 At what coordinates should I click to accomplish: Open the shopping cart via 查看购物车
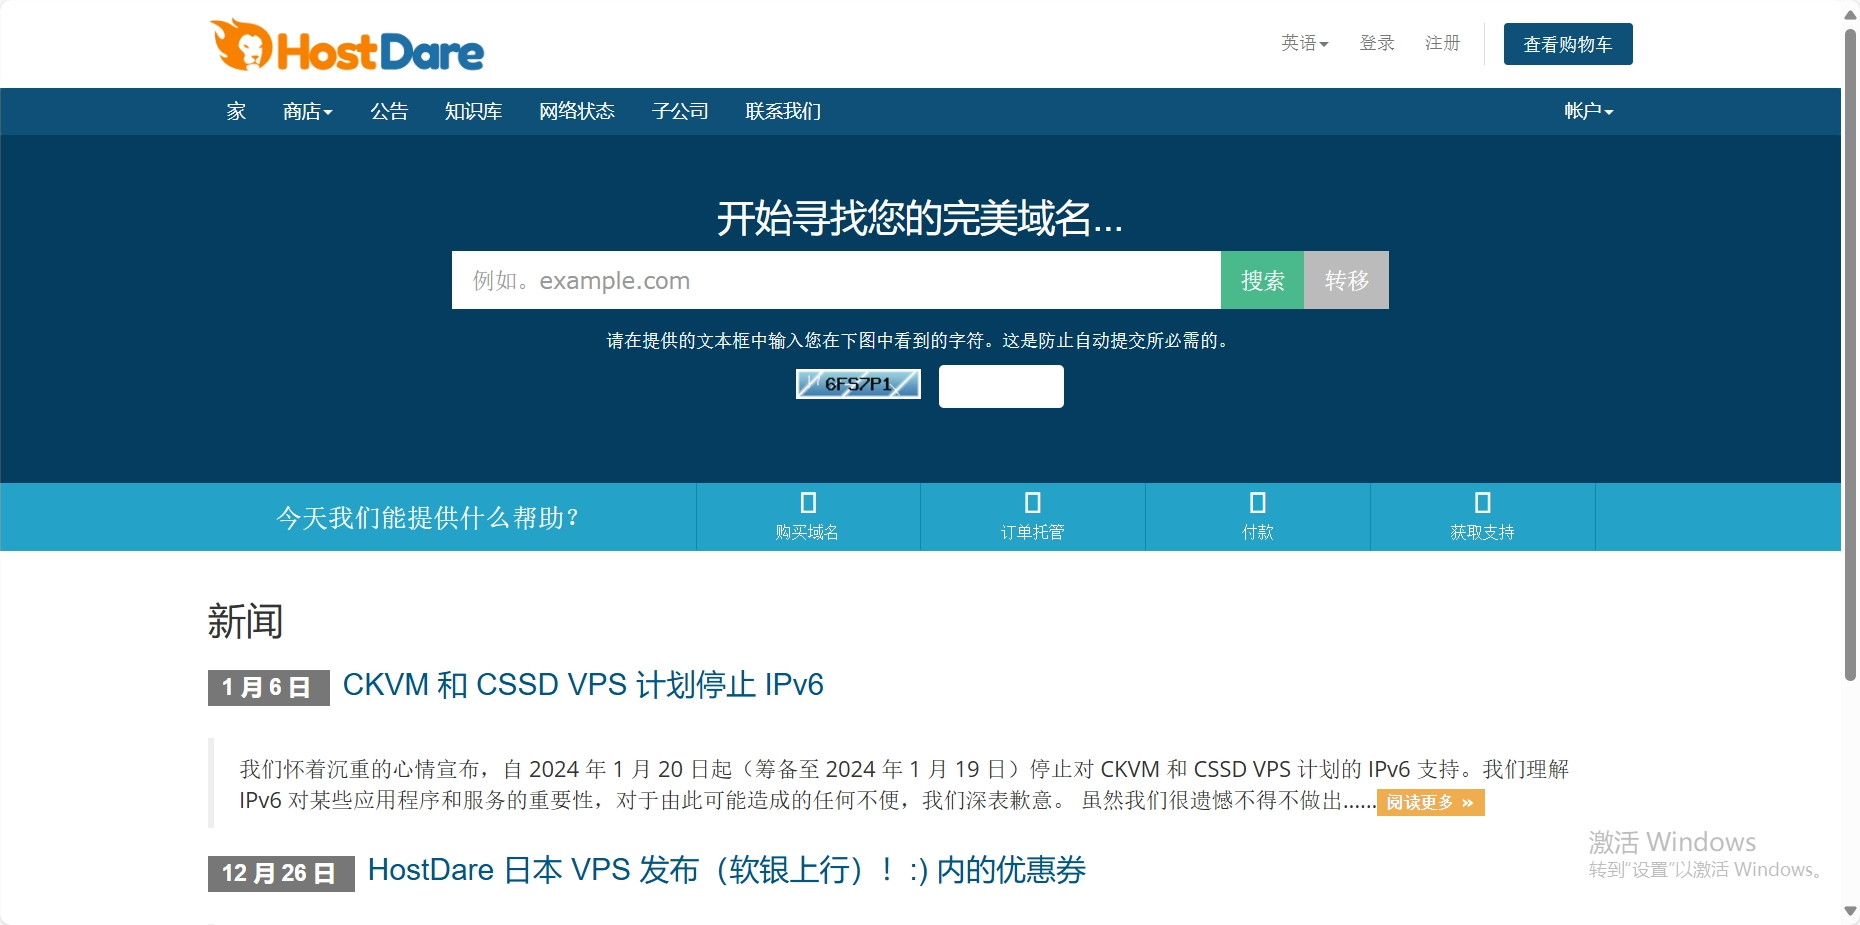point(1567,43)
